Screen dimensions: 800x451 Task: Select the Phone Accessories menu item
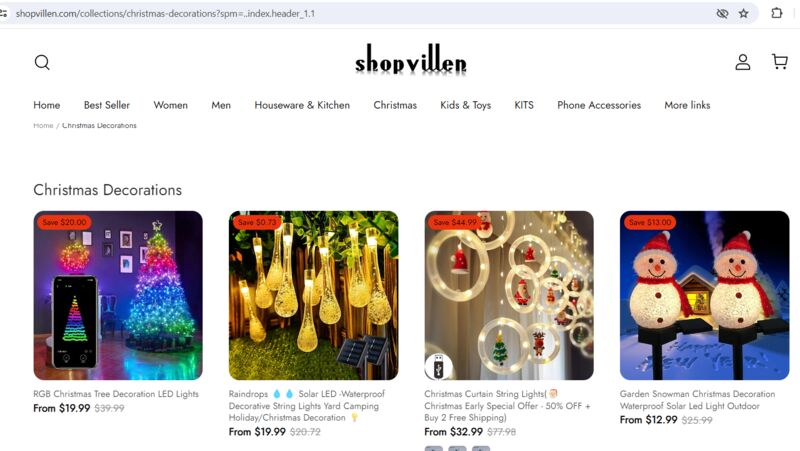tap(598, 105)
